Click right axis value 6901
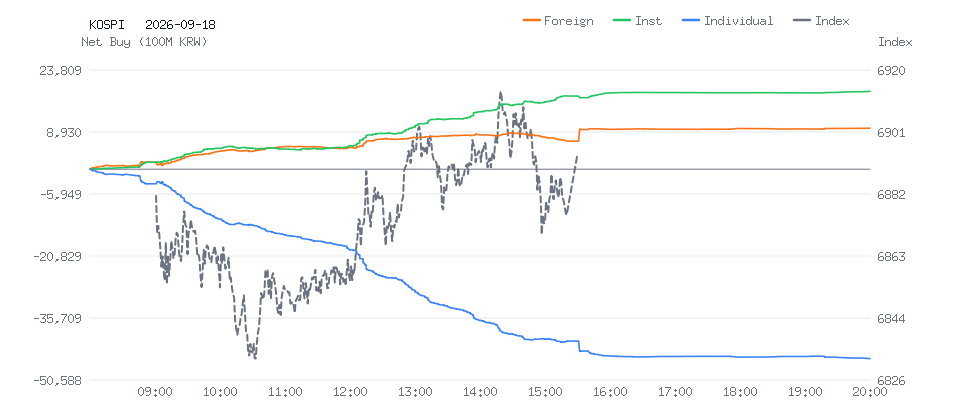 click(x=891, y=132)
